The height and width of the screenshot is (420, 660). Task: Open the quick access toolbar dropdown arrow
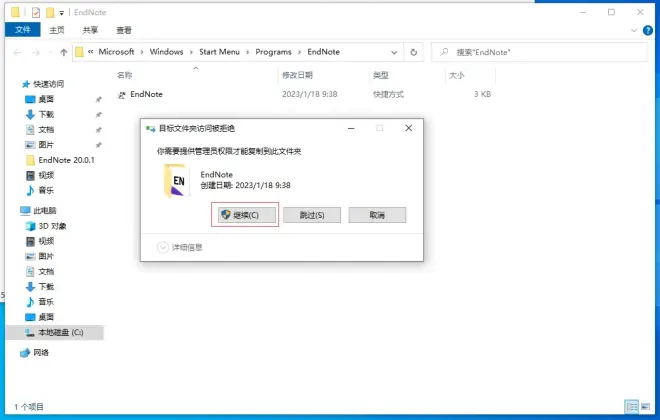(61, 13)
